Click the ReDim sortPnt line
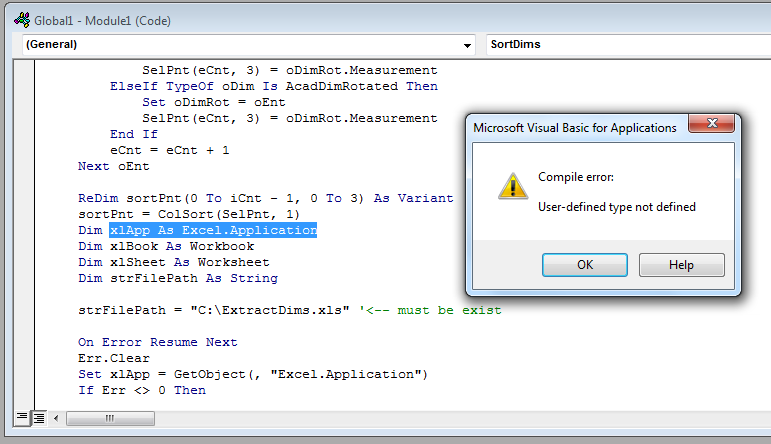Image resolution: width=771 pixels, height=444 pixels. [266, 198]
